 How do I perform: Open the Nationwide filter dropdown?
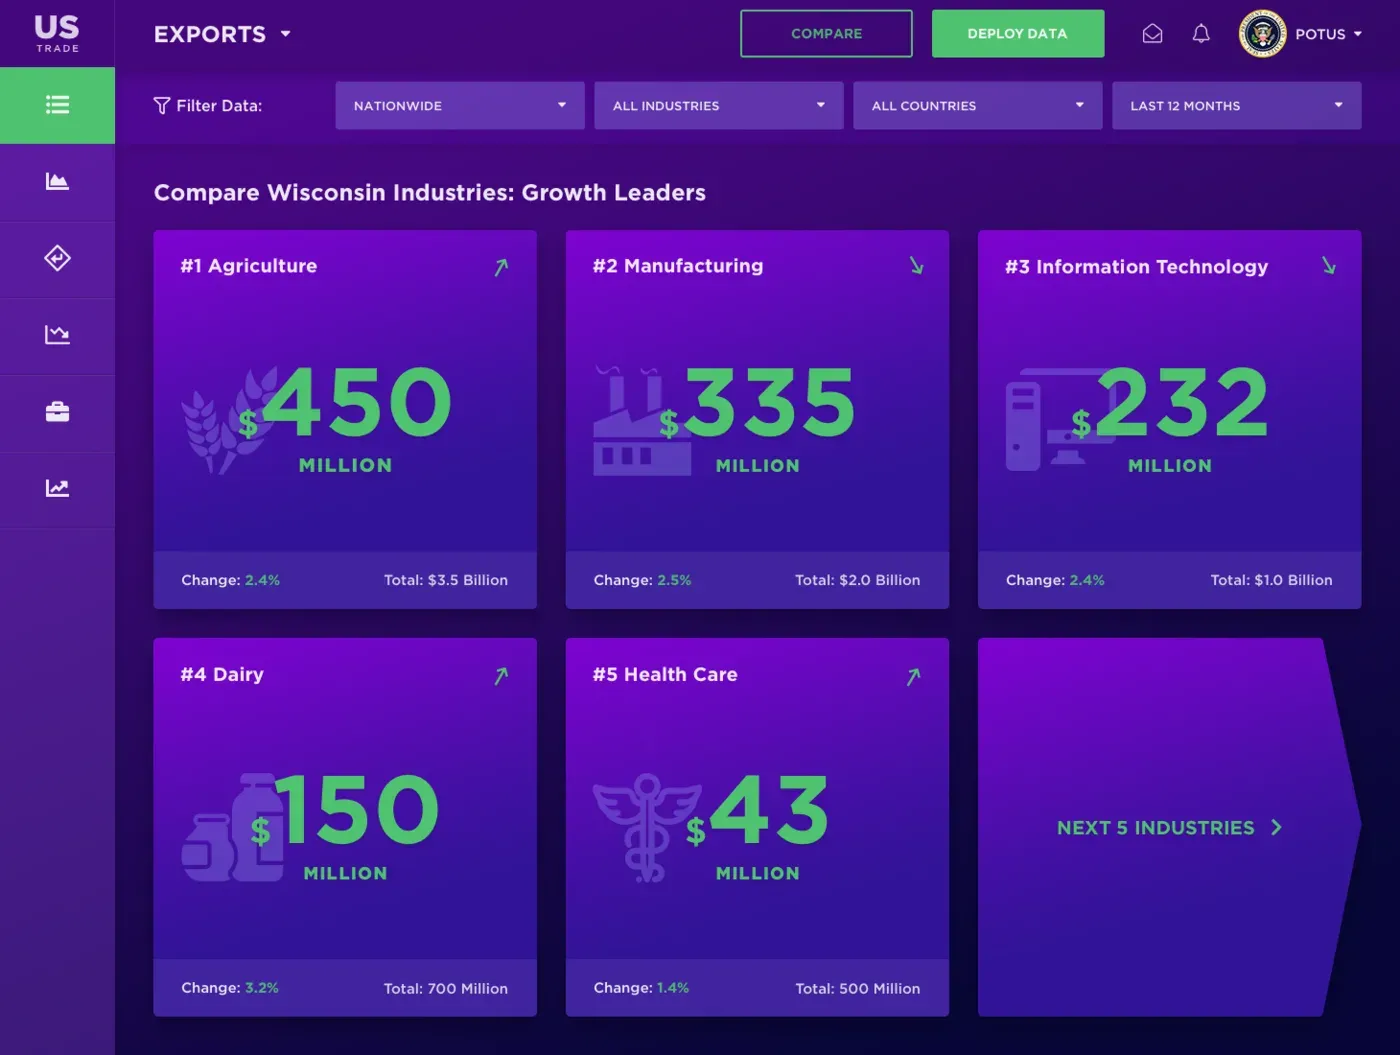pyautogui.click(x=460, y=106)
